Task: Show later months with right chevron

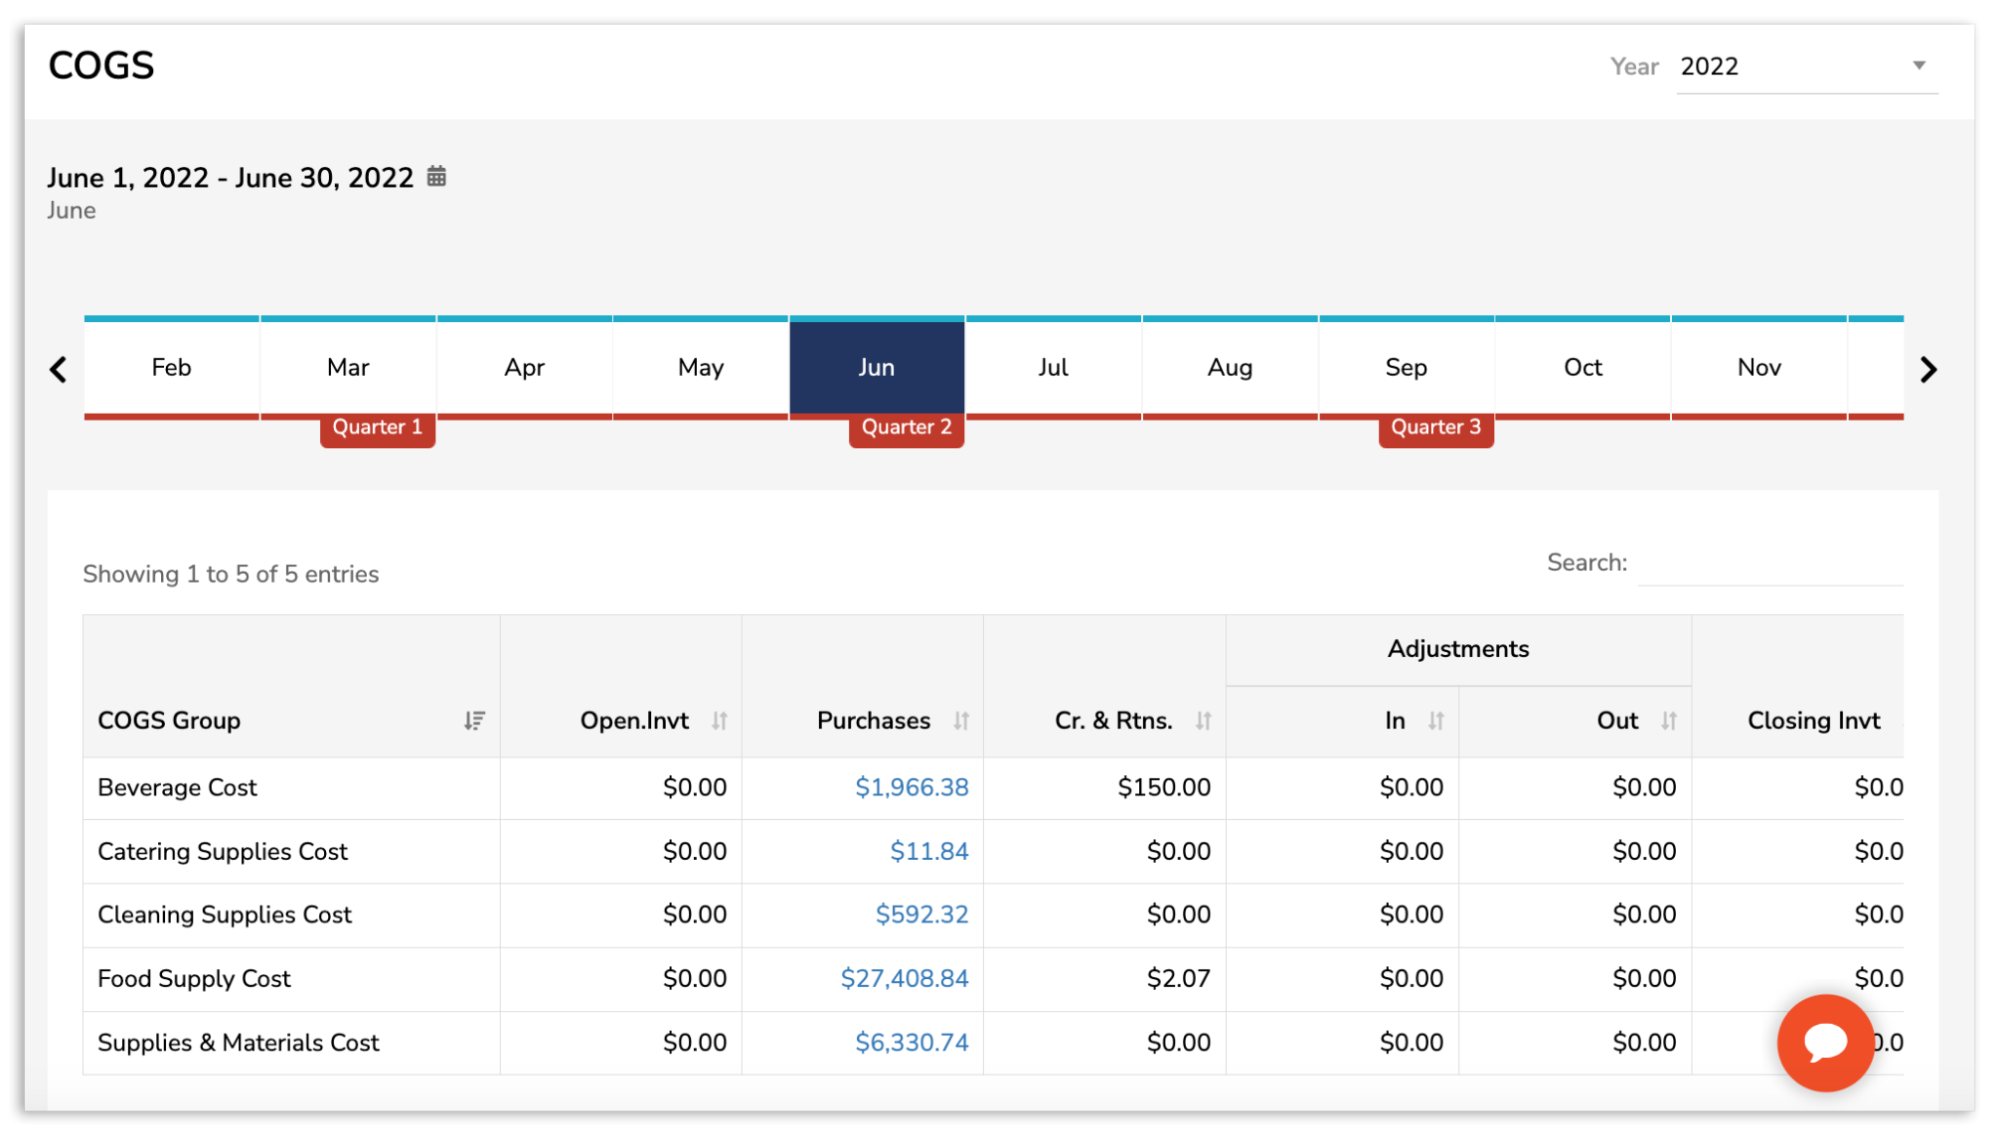Action: pyautogui.click(x=1929, y=369)
